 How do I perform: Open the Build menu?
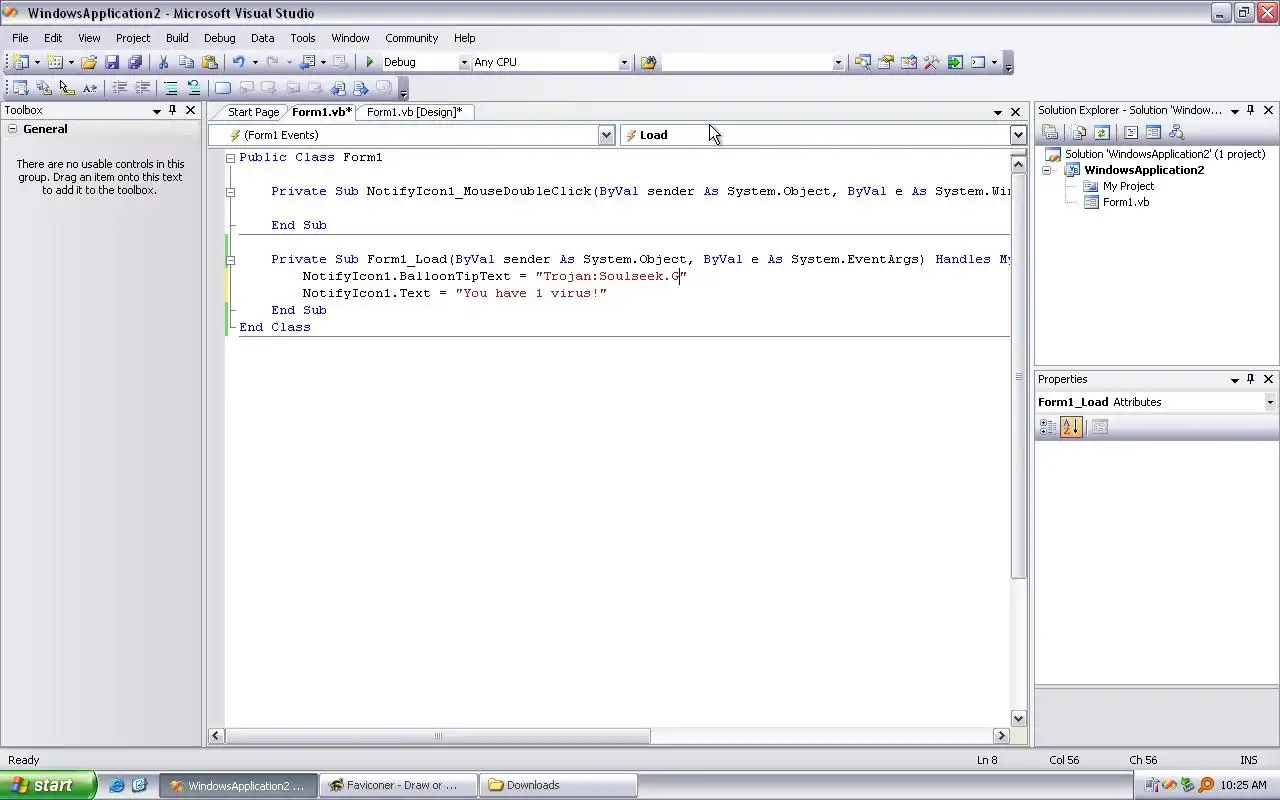[x=177, y=38]
